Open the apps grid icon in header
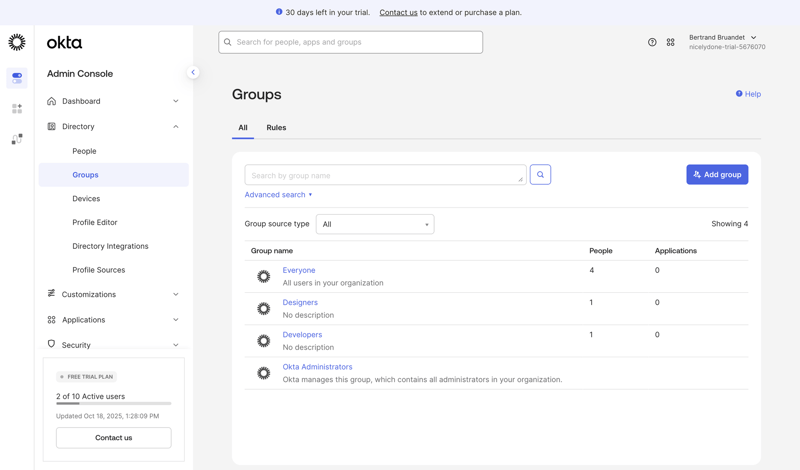This screenshot has width=800, height=470. (670, 42)
